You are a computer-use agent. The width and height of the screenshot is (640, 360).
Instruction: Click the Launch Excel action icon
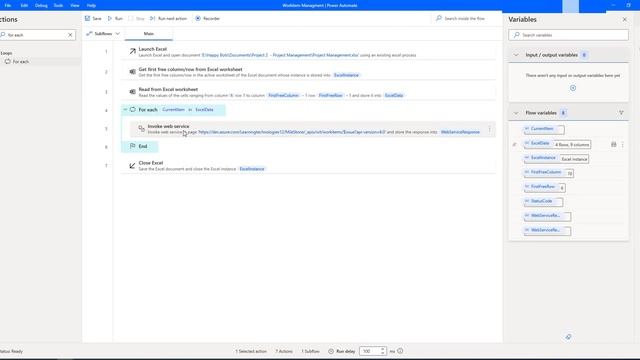click(132, 51)
